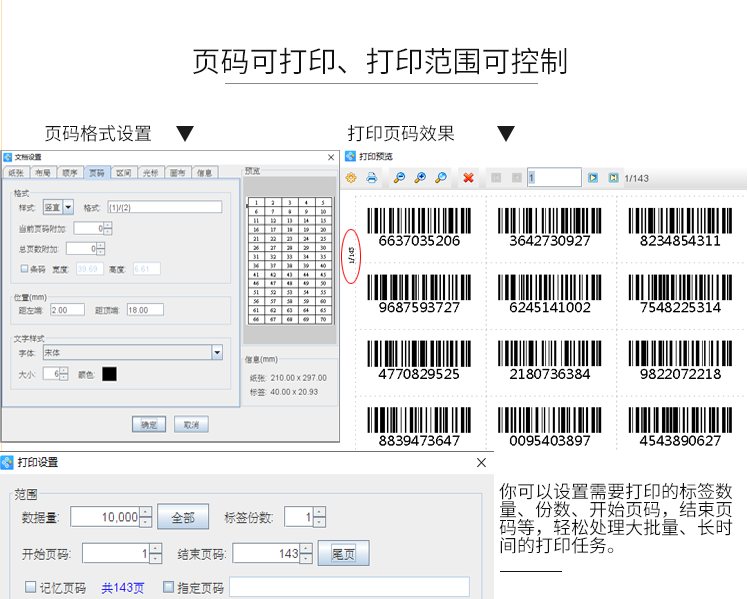Viewport: 748px width, 599px height.
Task: Open the 样式 dropdown showing 竖直
Action: (x=68, y=207)
